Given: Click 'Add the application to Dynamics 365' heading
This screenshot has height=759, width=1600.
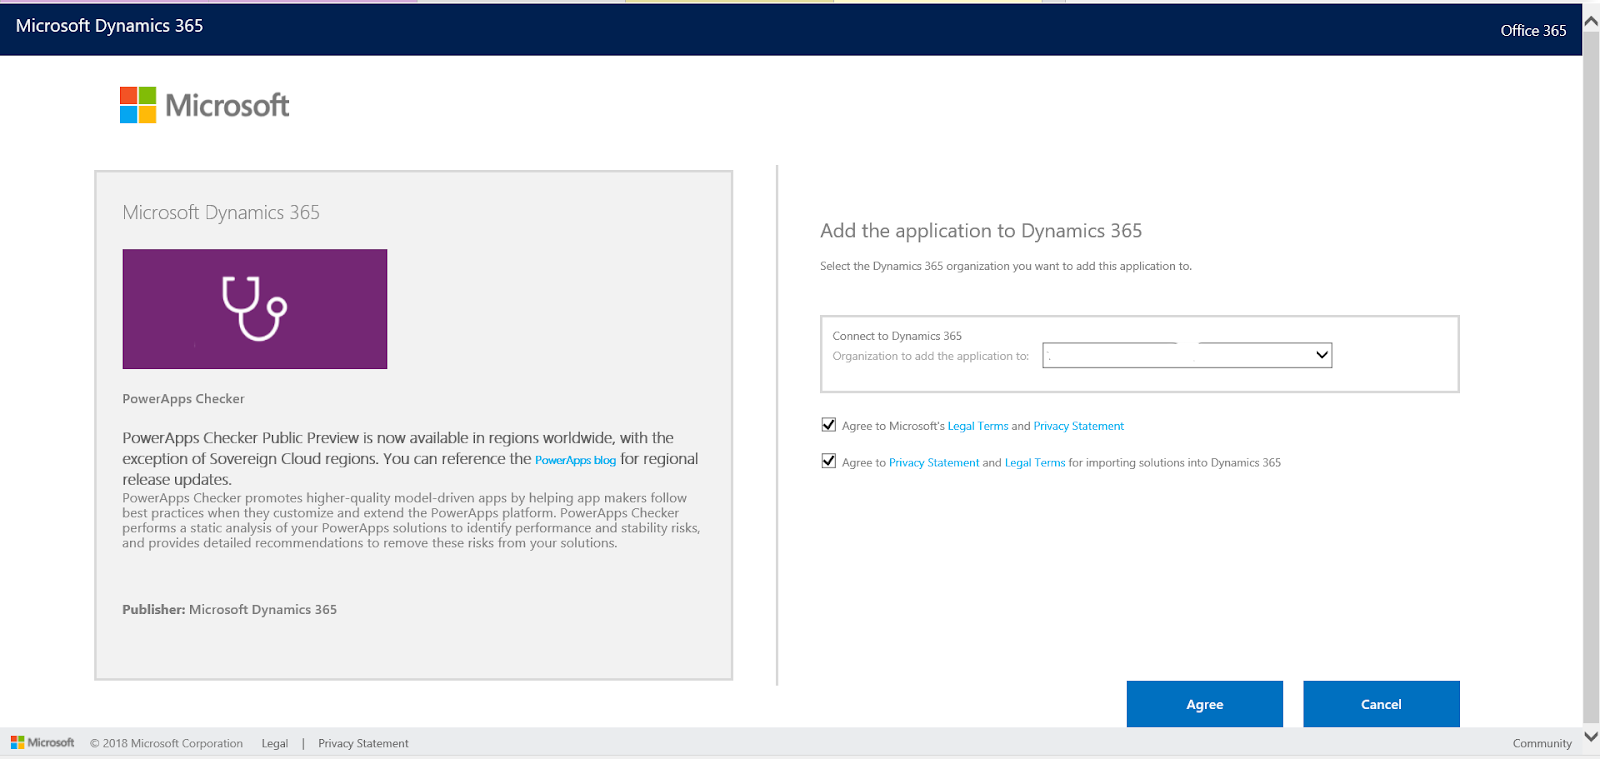Looking at the screenshot, I should pyautogui.click(x=981, y=231).
